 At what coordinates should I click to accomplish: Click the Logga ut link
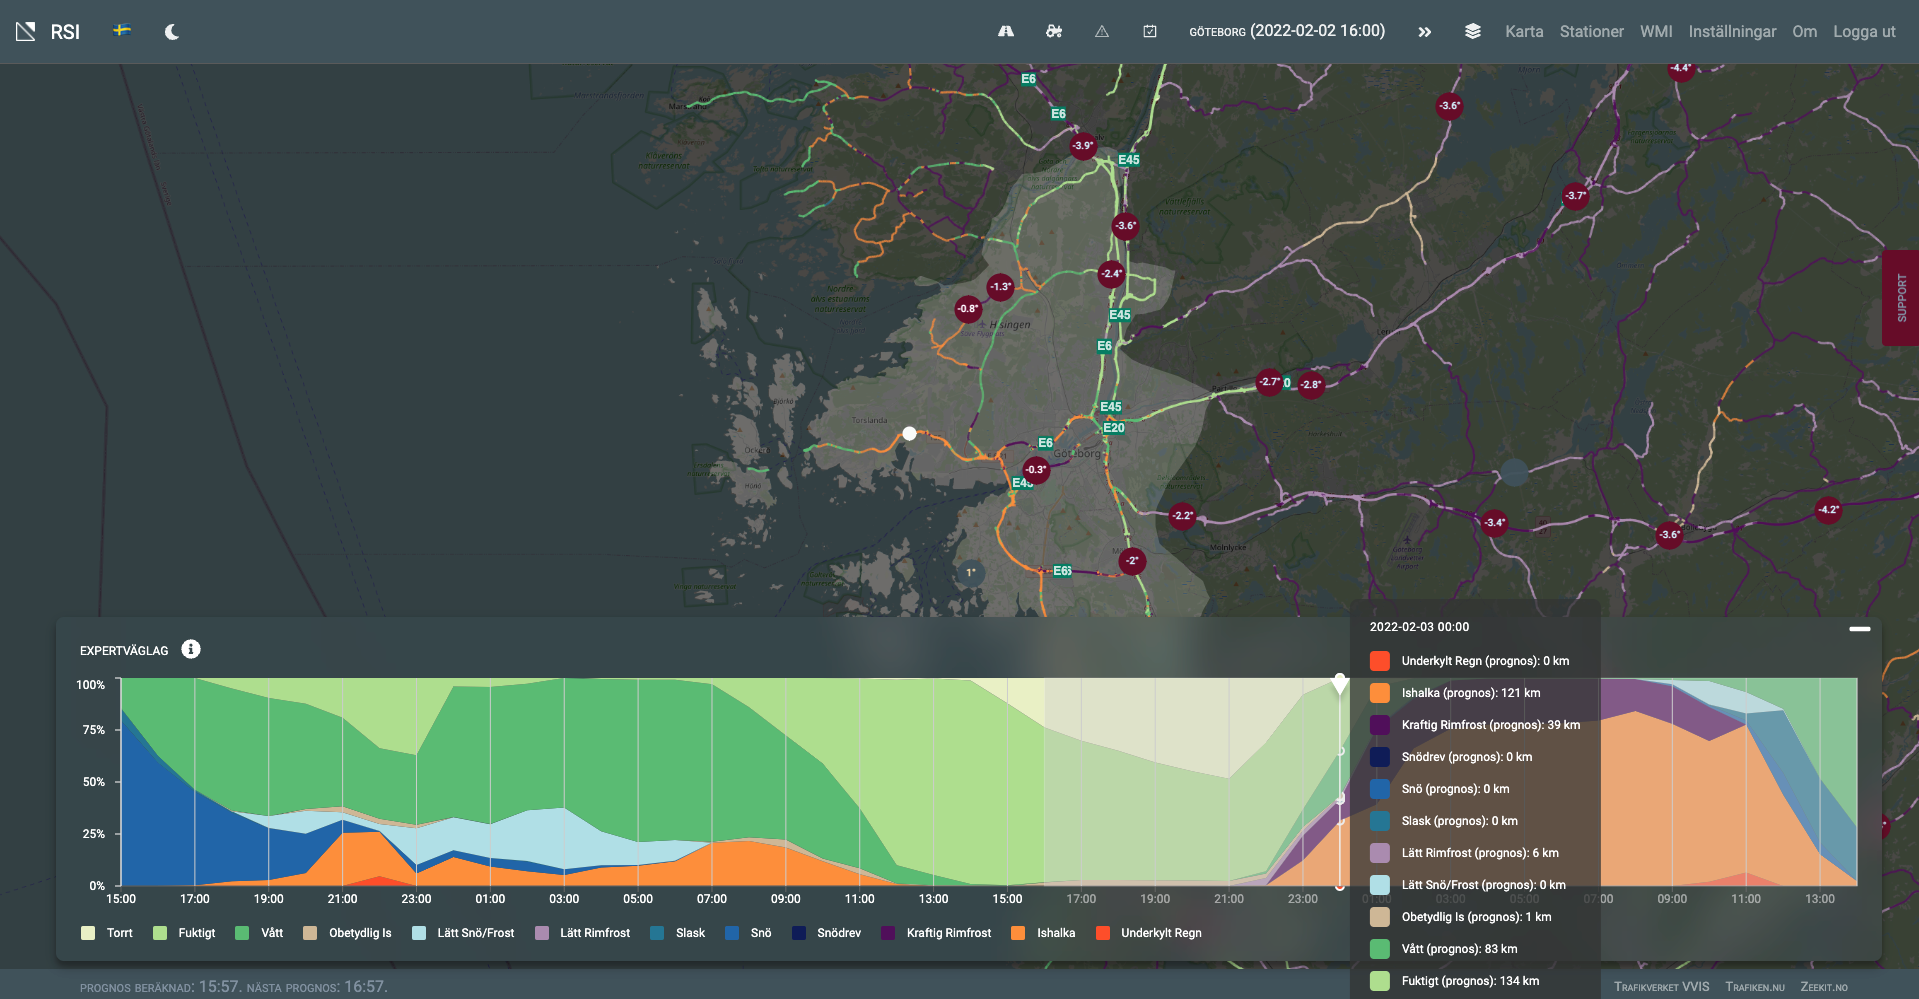pyautogui.click(x=1864, y=32)
